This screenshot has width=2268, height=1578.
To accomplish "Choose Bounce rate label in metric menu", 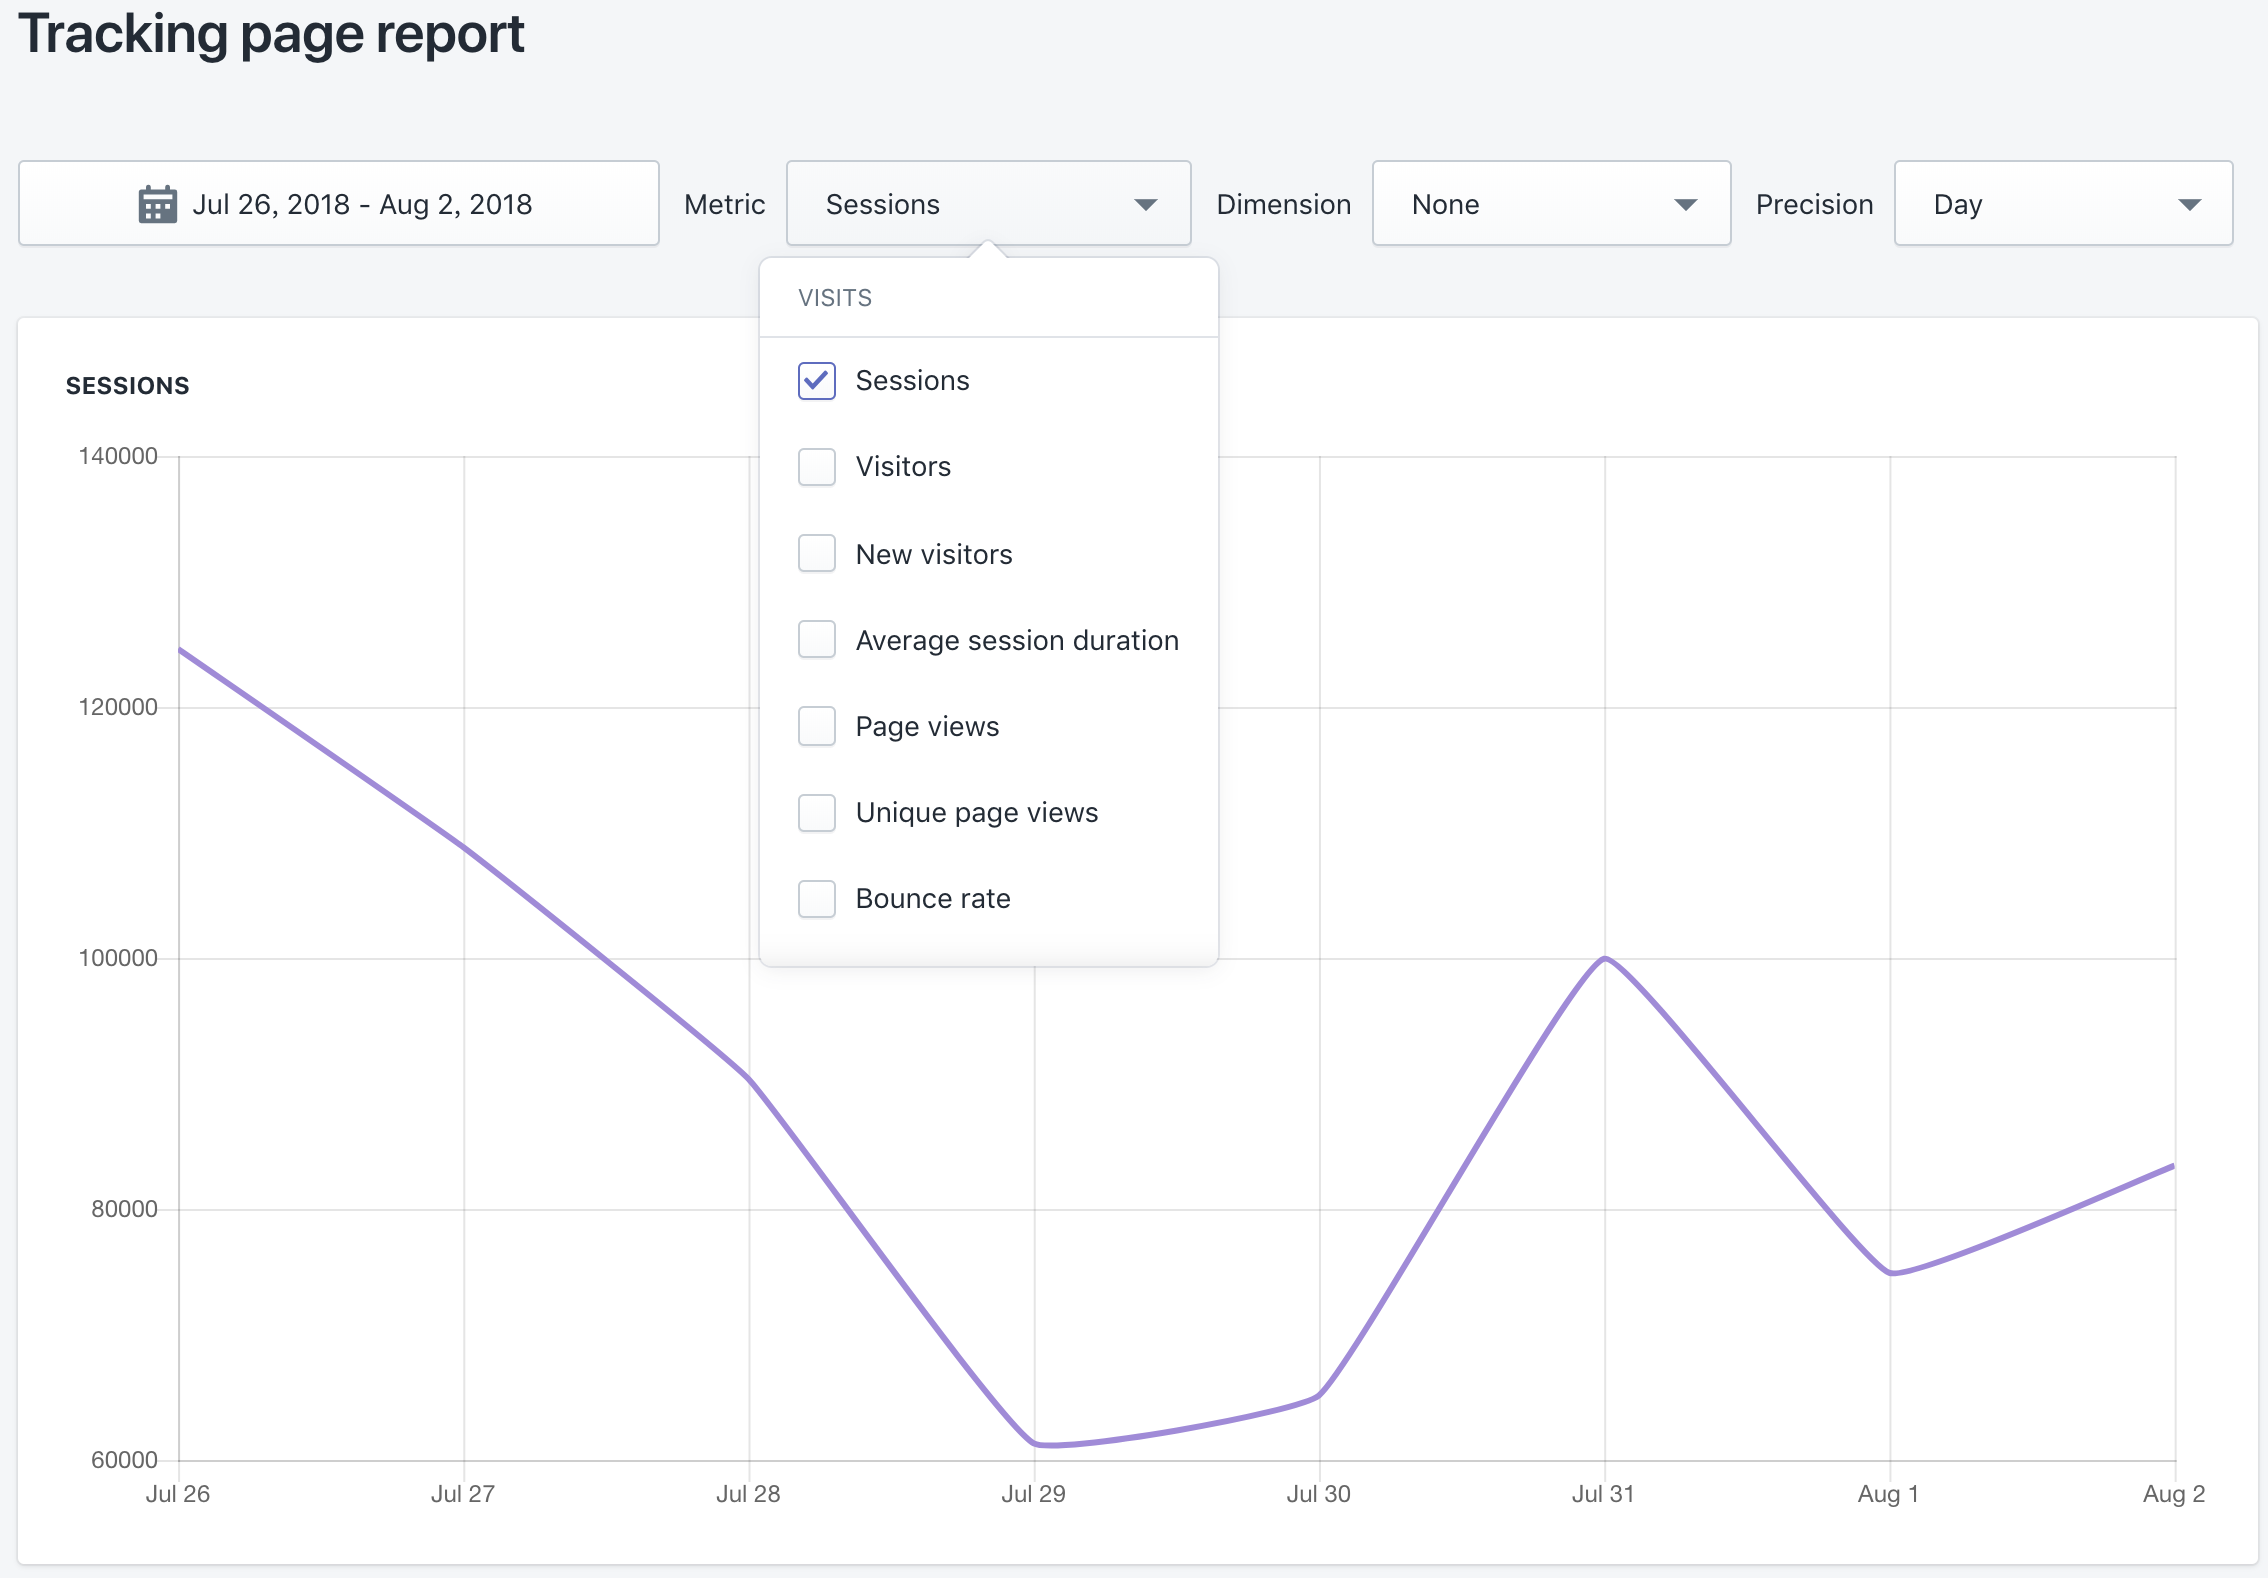I will (932, 899).
